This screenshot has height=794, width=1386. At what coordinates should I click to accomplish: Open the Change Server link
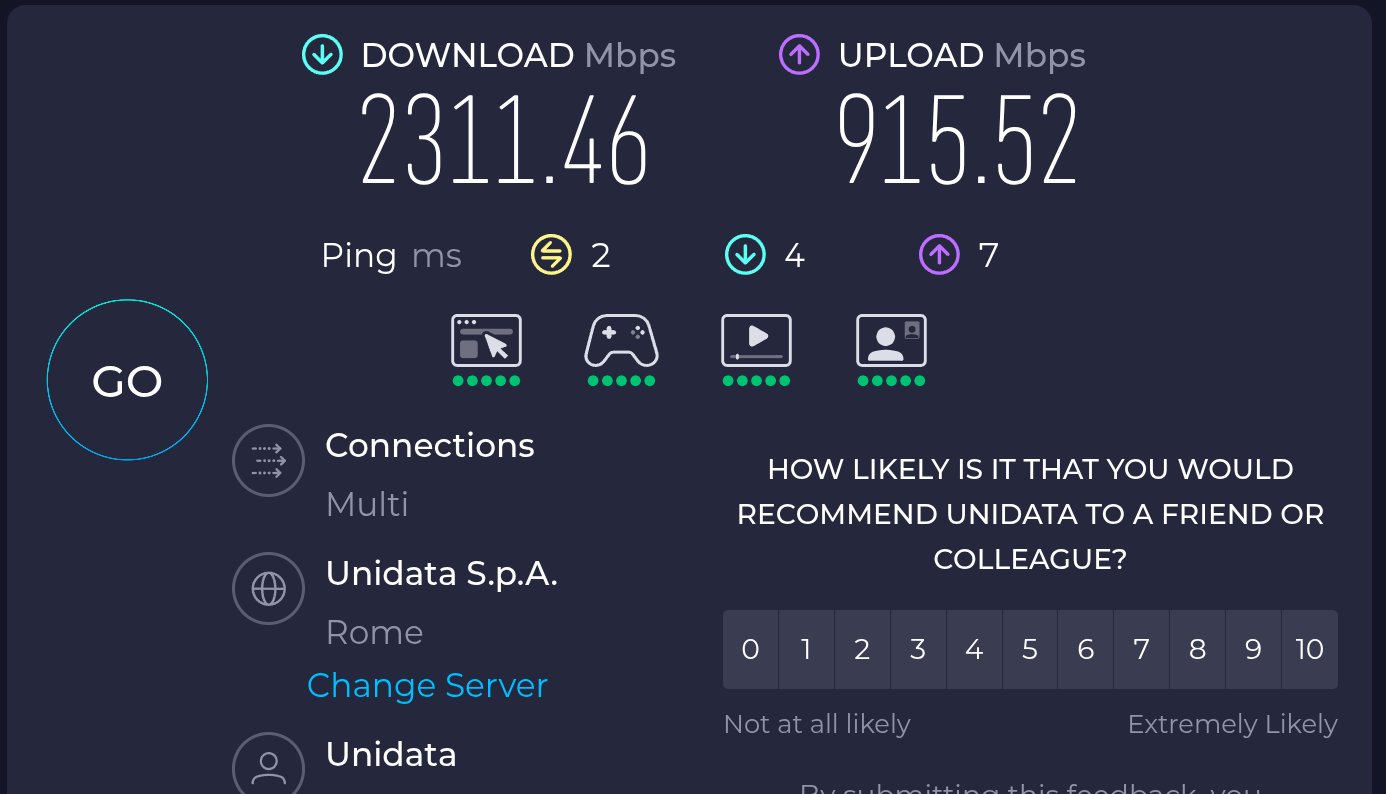point(427,686)
